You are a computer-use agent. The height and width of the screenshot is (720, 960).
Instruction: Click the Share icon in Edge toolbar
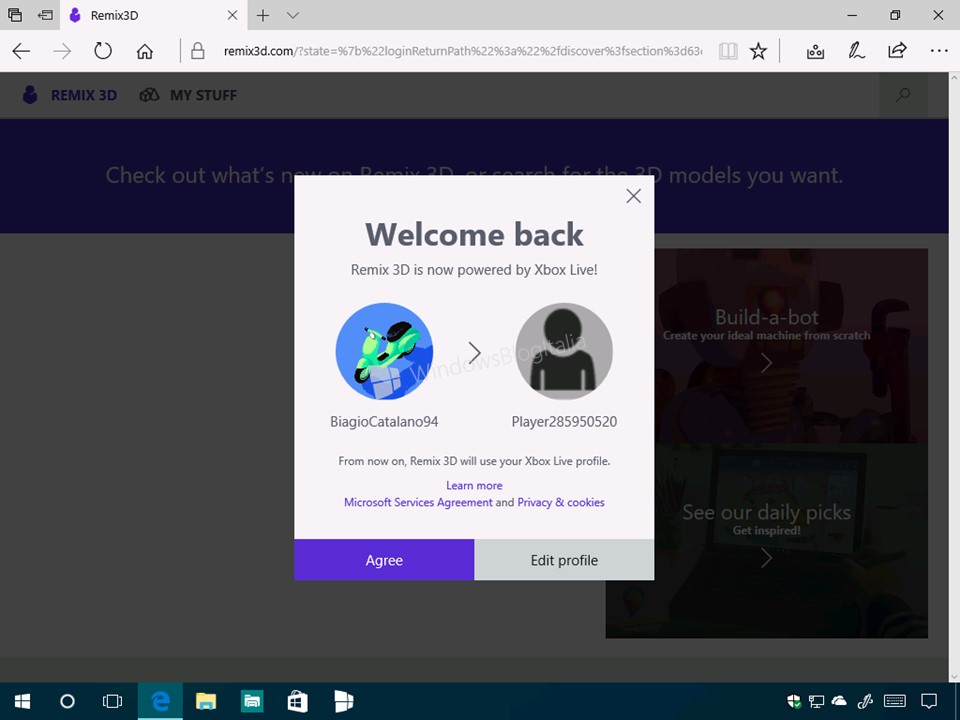897,50
